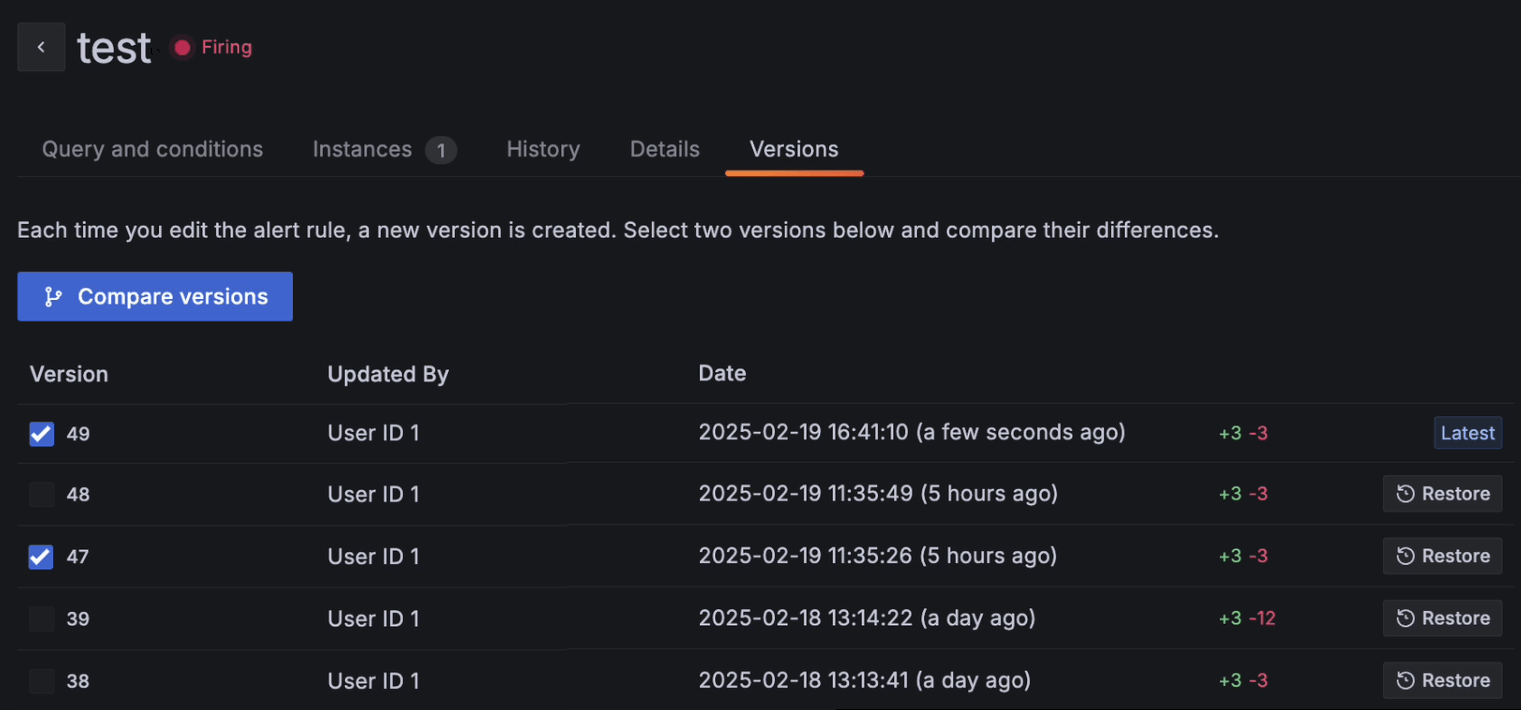The image size is (1521, 710).
Task: Click the Version column header
Action: (68, 373)
